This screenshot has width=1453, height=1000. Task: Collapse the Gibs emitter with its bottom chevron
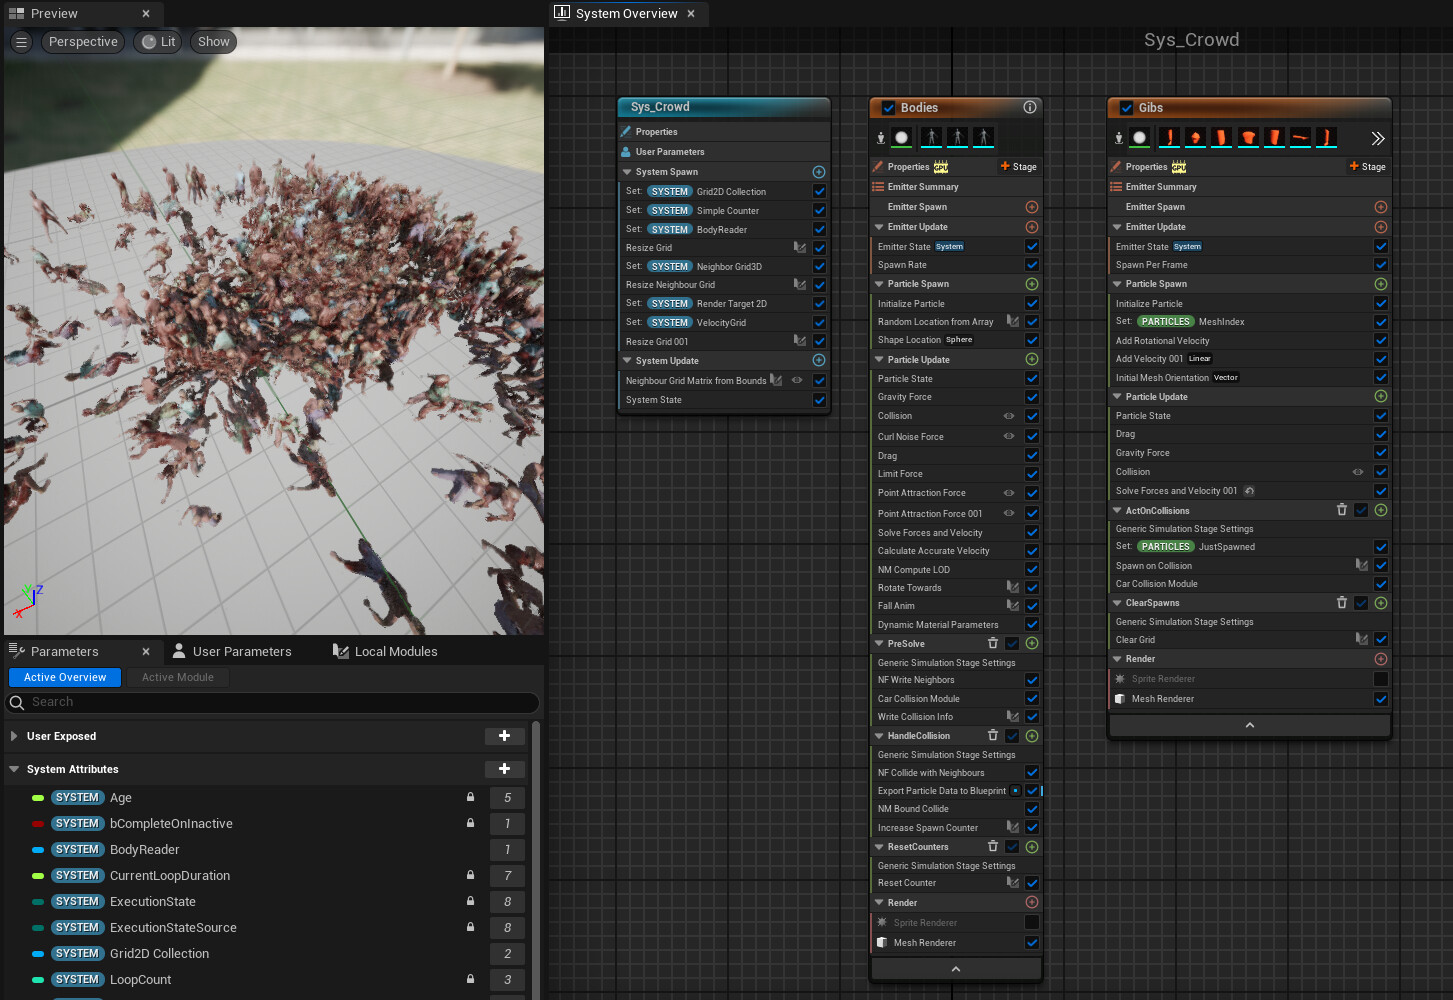[x=1248, y=724]
